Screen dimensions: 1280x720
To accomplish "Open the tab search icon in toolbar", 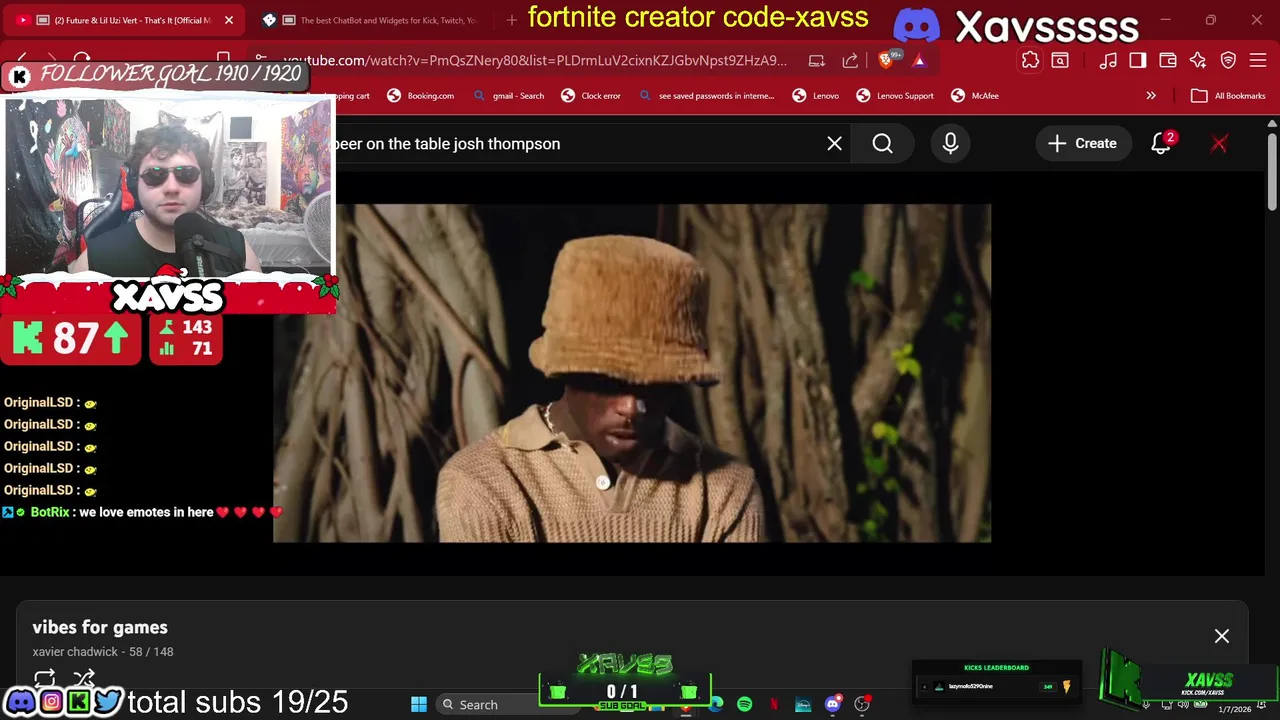I will [1060, 61].
